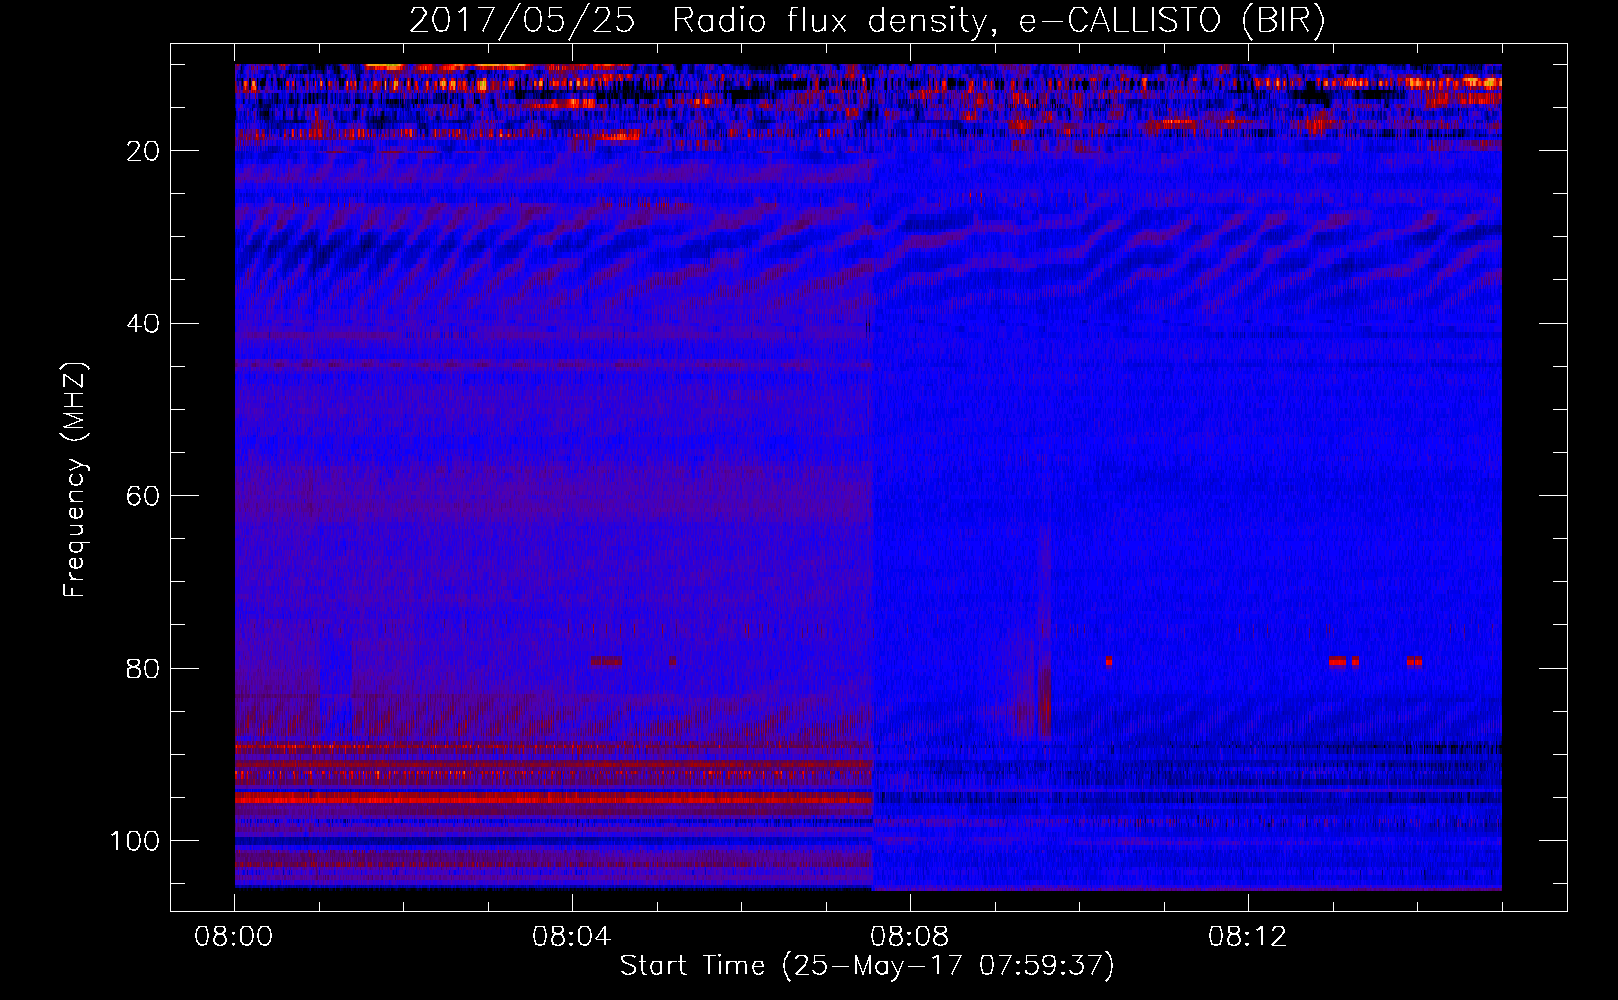This screenshot has height=1000, width=1618.
Task: Click the "Start Time (25-May-17 07:59:37)" label
Action: point(867,966)
